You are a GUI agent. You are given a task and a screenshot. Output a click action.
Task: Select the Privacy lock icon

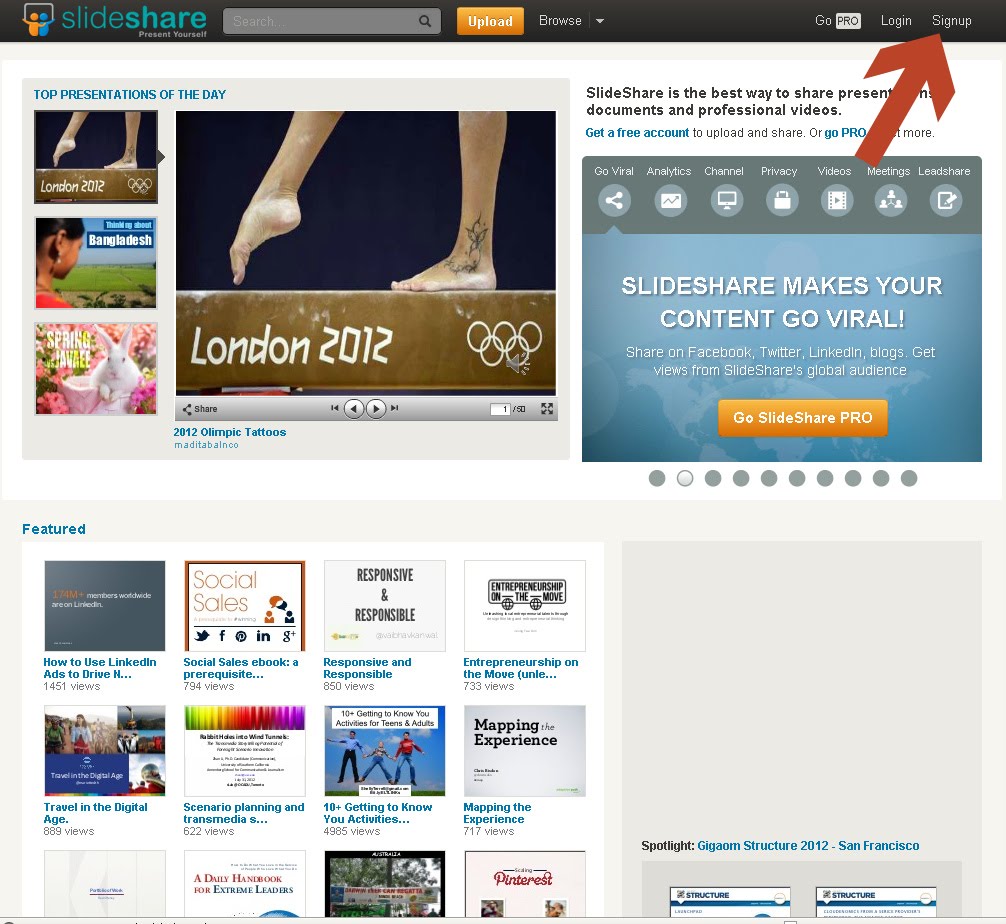pos(782,200)
